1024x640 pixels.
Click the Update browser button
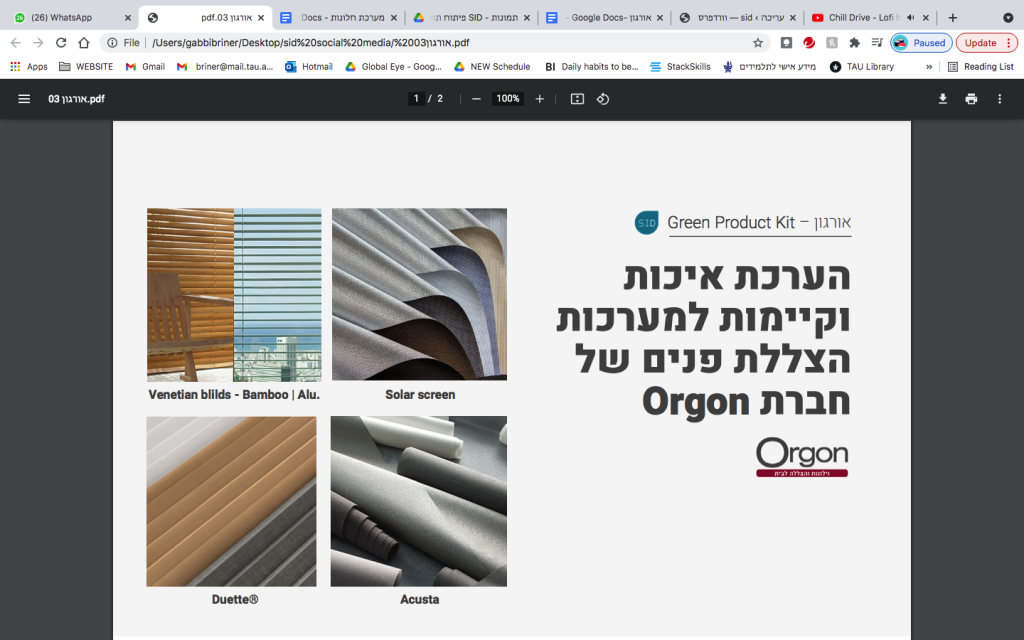click(x=987, y=42)
